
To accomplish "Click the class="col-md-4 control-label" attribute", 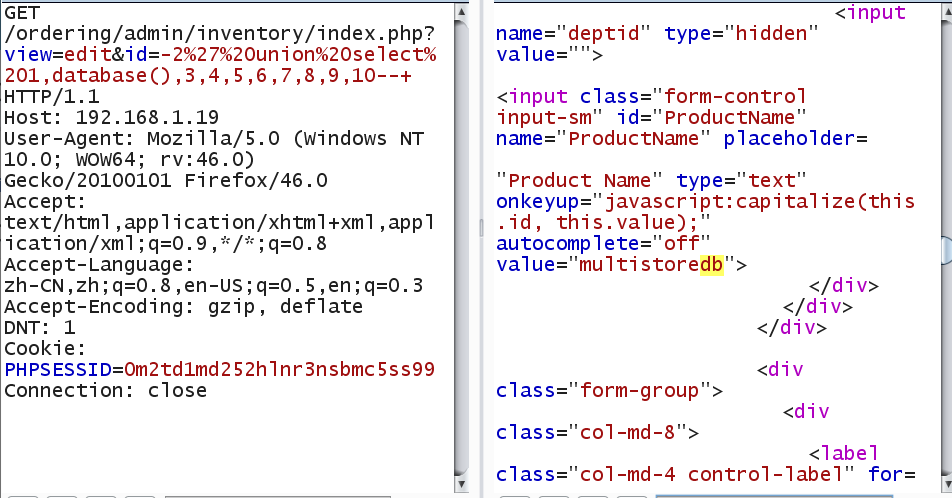I will tap(675, 474).
